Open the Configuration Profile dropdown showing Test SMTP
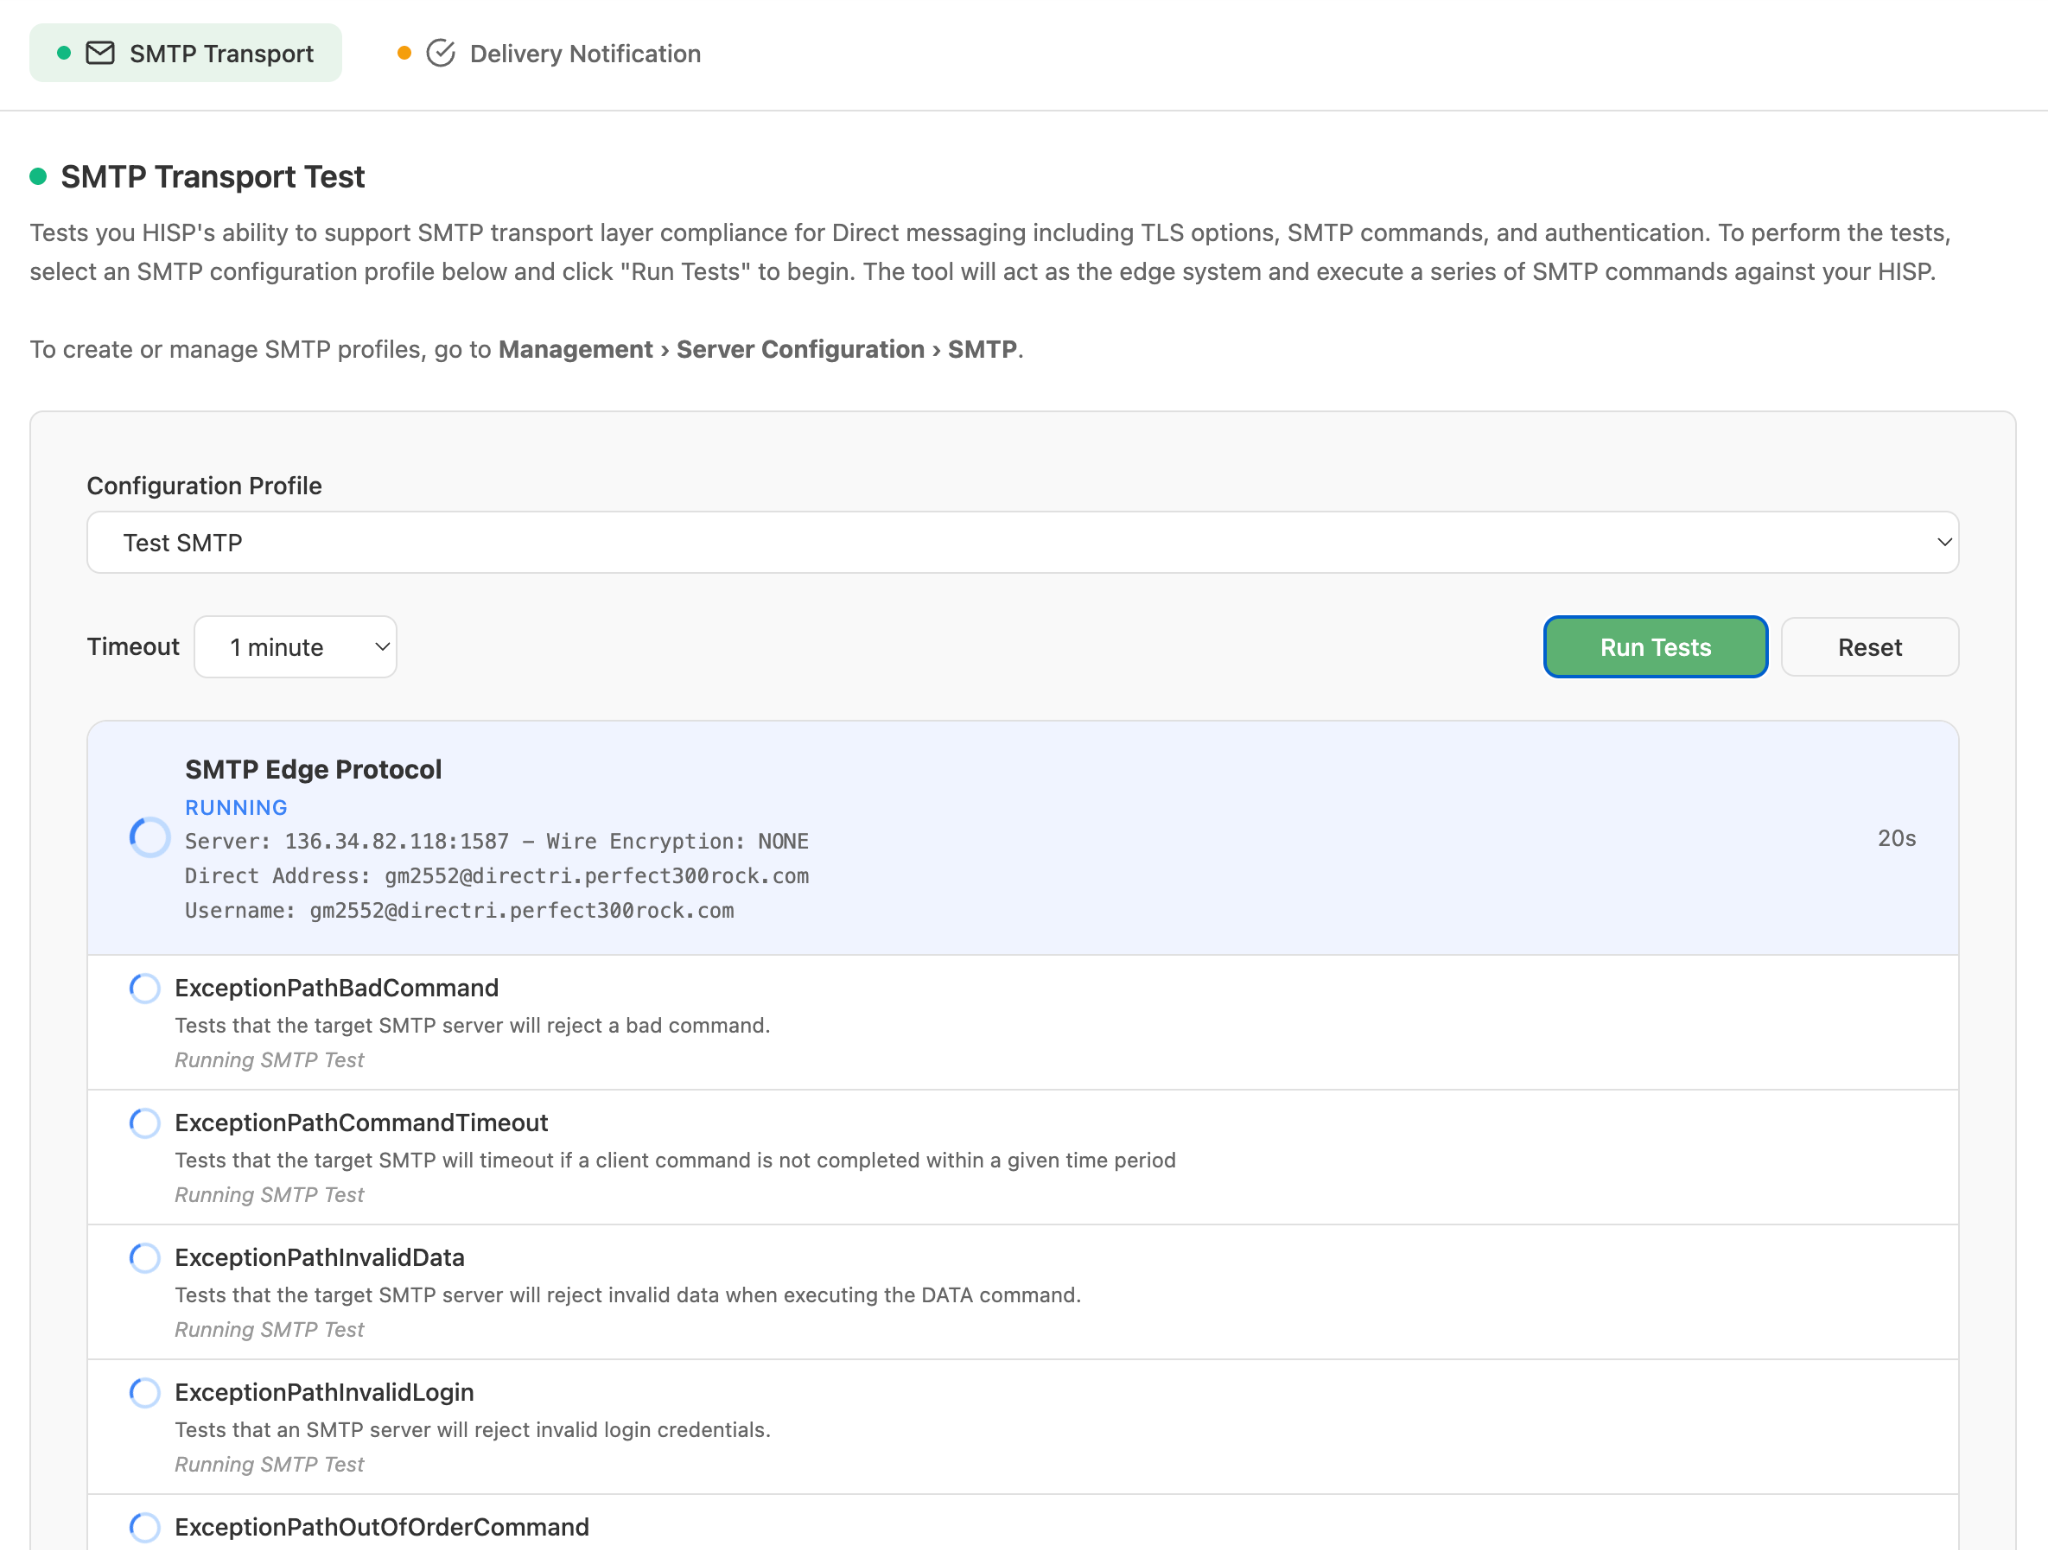The height and width of the screenshot is (1550, 2048). 1022,542
